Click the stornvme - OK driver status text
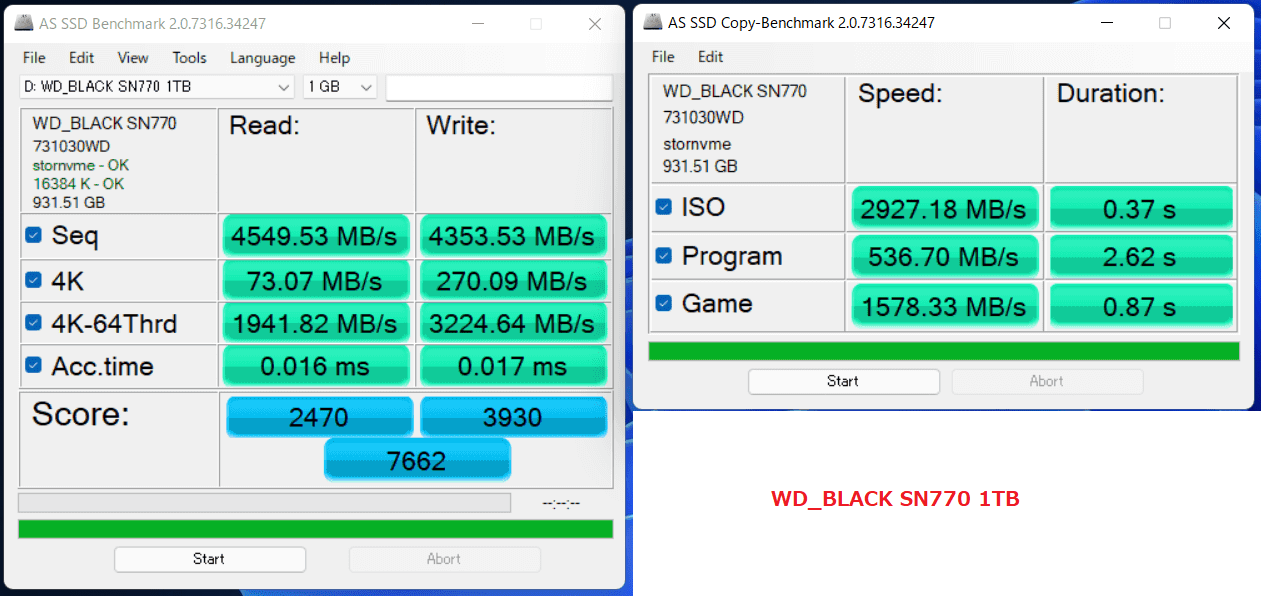This screenshot has width=1261, height=596. pos(81,165)
